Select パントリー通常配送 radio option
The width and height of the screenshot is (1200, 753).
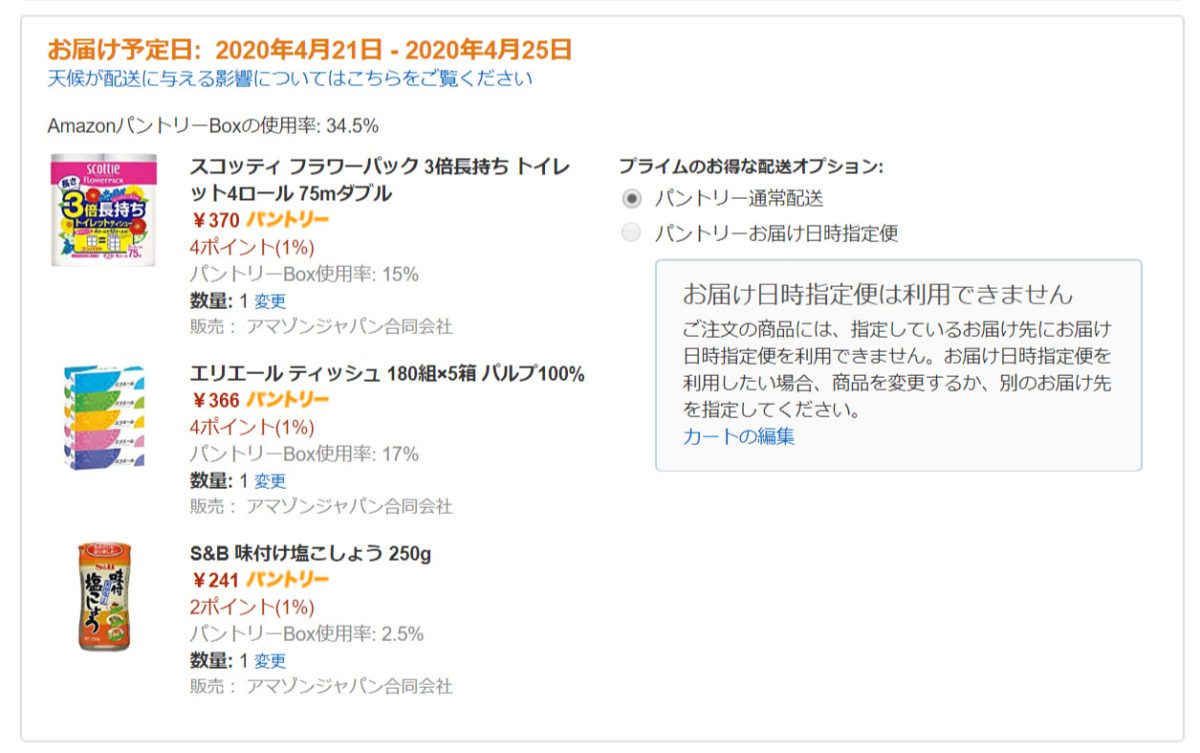(631, 198)
